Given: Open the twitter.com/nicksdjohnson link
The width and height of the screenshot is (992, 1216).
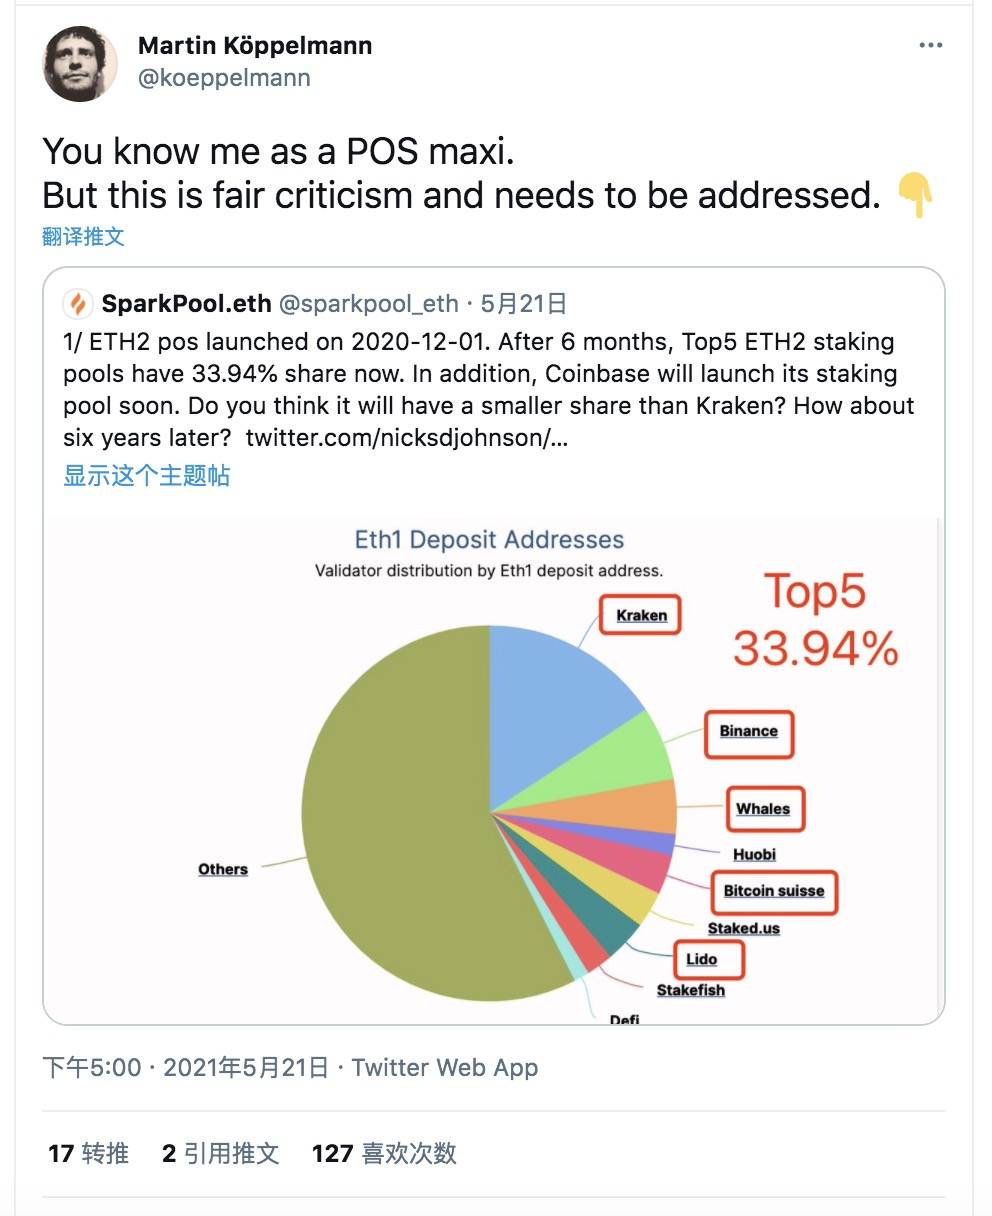Looking at the screenshot, I should click(x=406, y=438).
